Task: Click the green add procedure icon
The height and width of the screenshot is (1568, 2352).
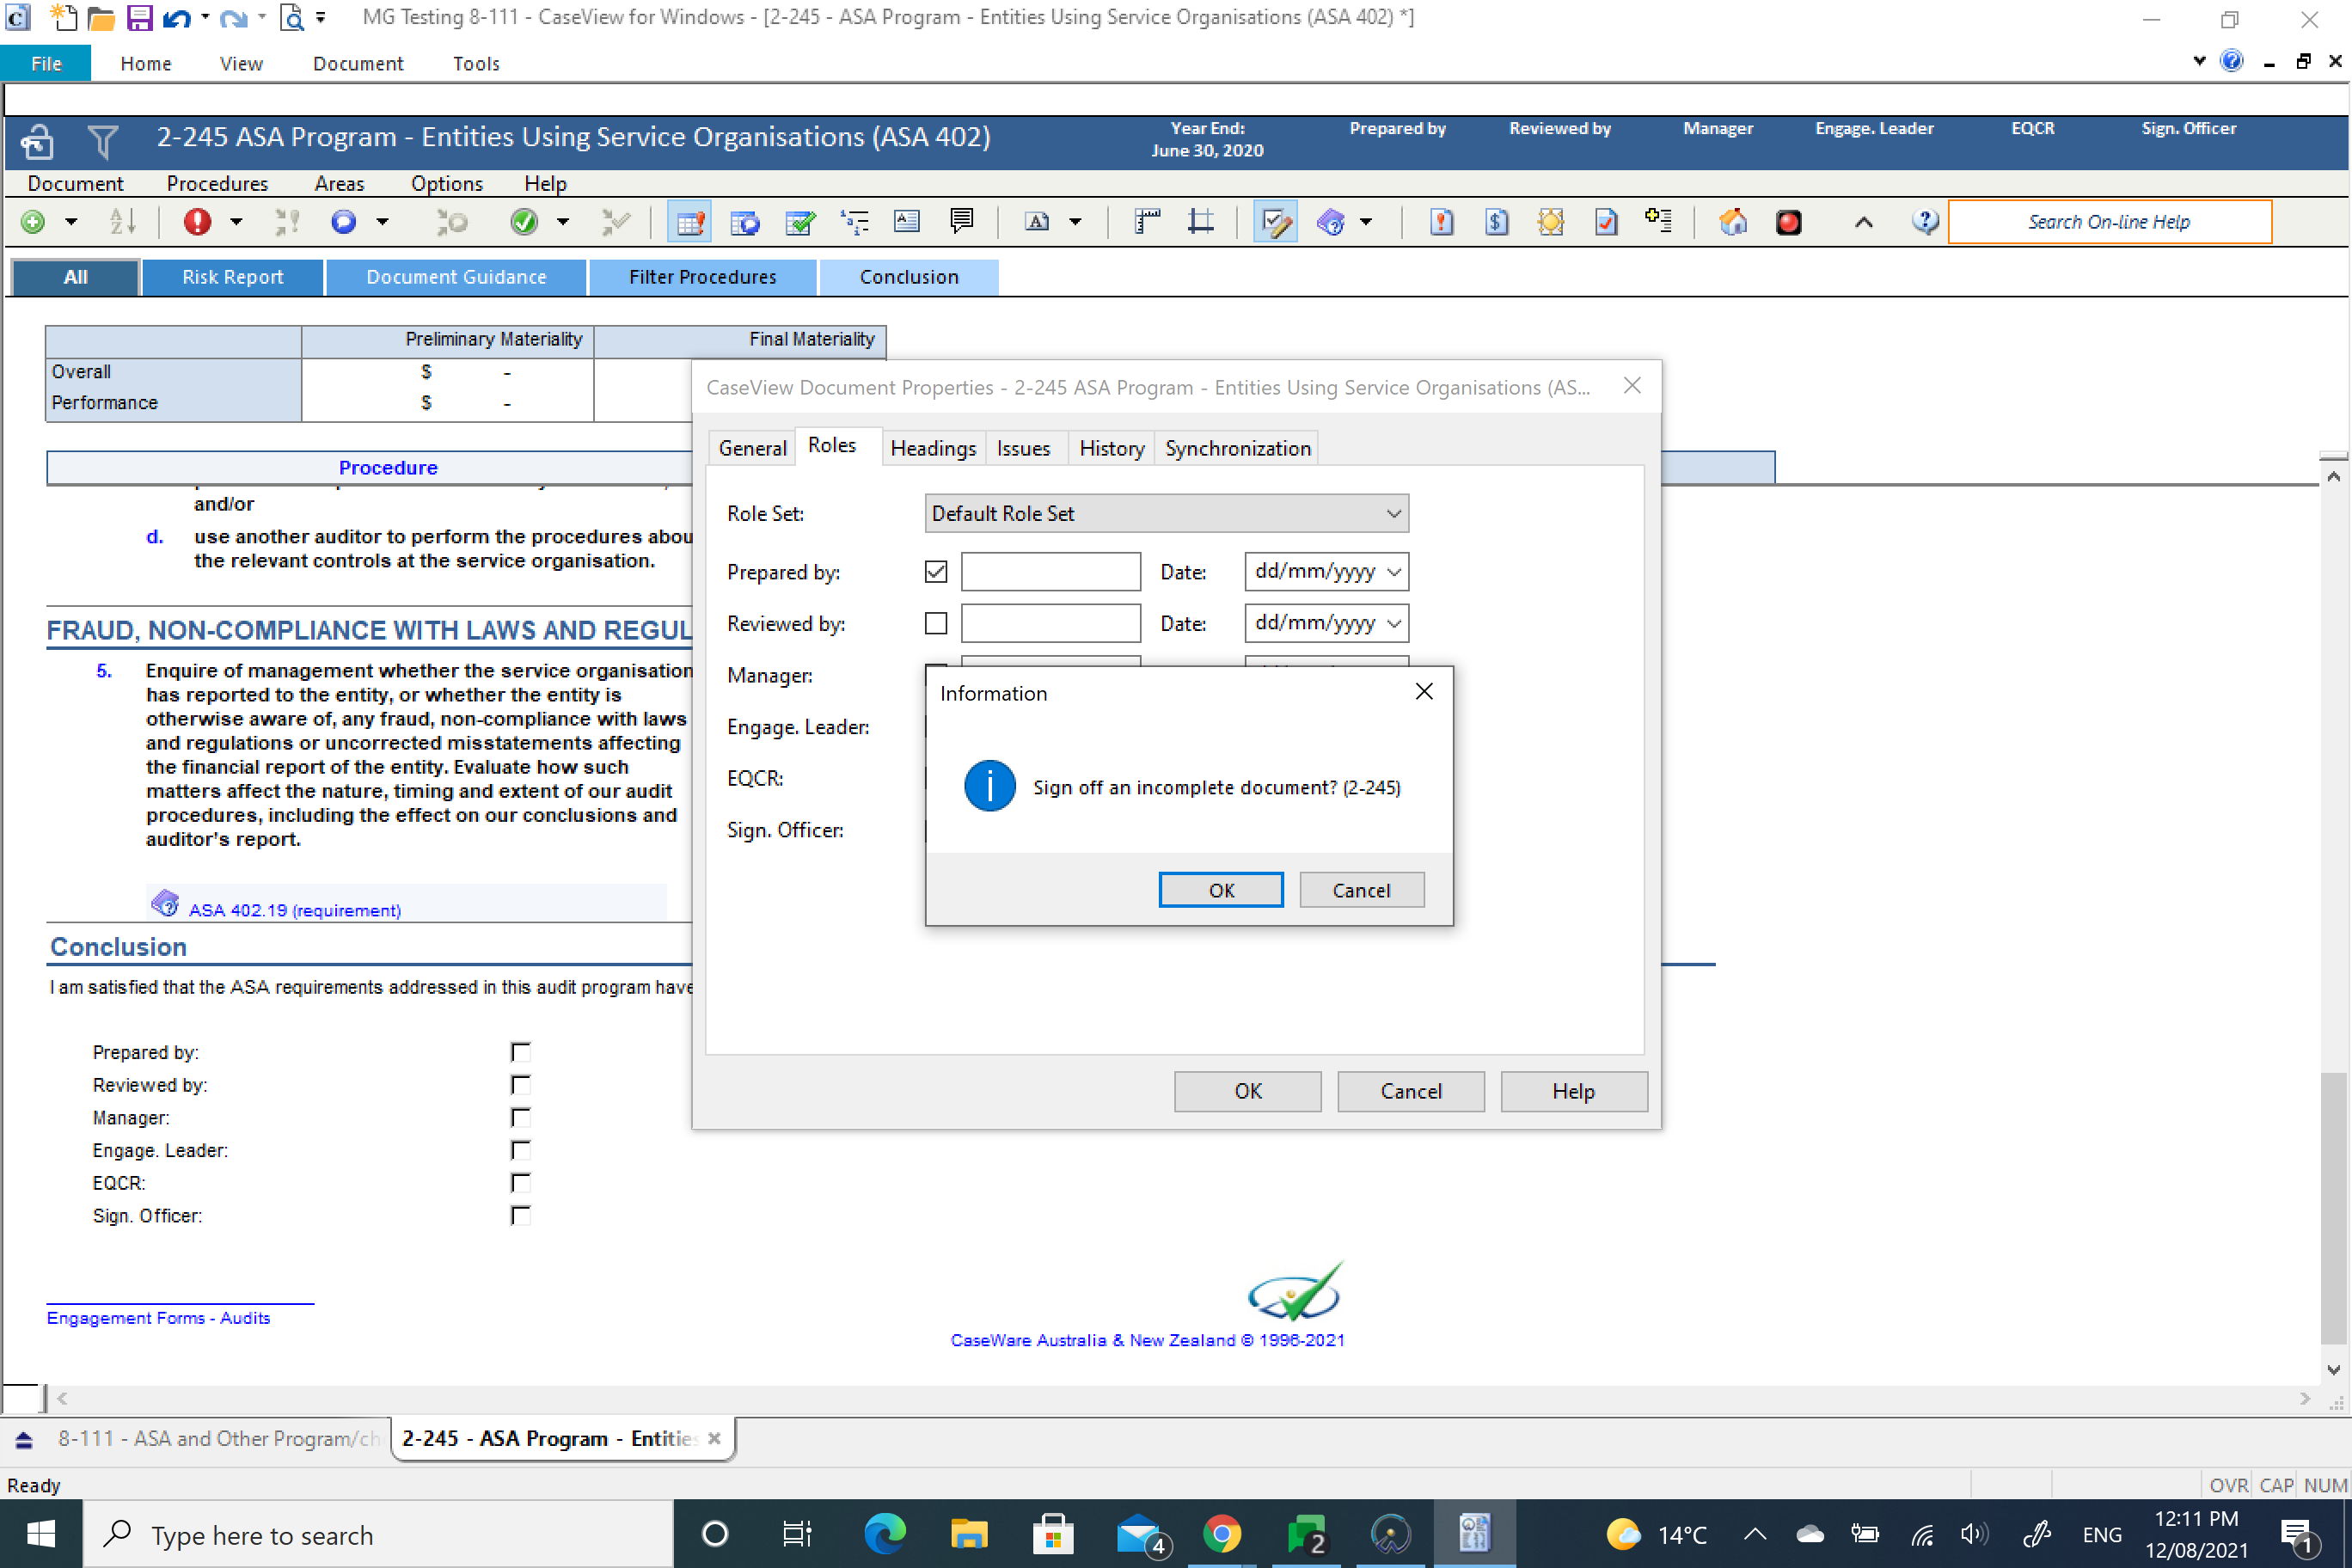Action: 33,222
